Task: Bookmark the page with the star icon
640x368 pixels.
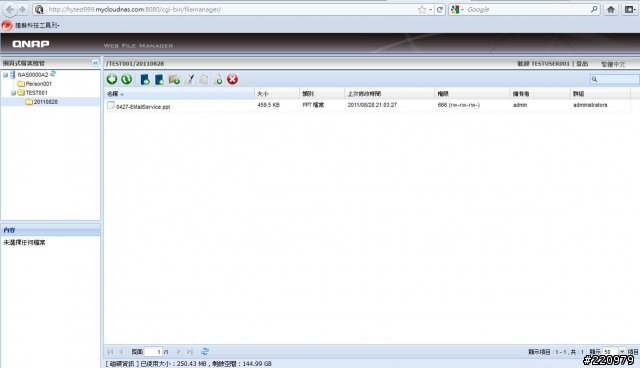Action: point(422,9)
